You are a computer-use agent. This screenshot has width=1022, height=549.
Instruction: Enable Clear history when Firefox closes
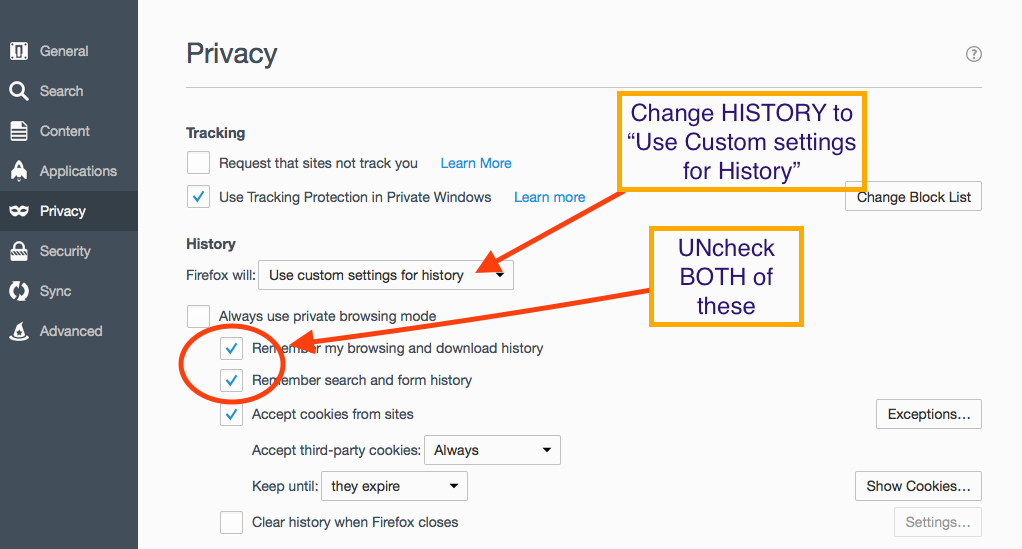coord(231,522)
